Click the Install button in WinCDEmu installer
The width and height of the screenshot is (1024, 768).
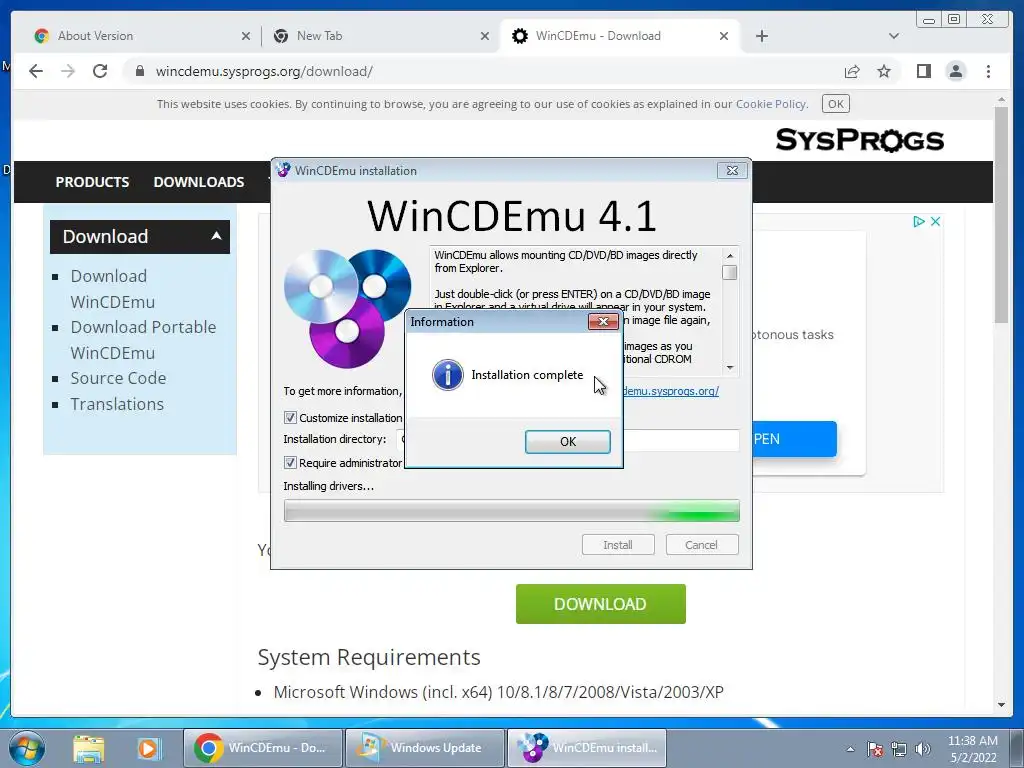(x=618, y=545)
